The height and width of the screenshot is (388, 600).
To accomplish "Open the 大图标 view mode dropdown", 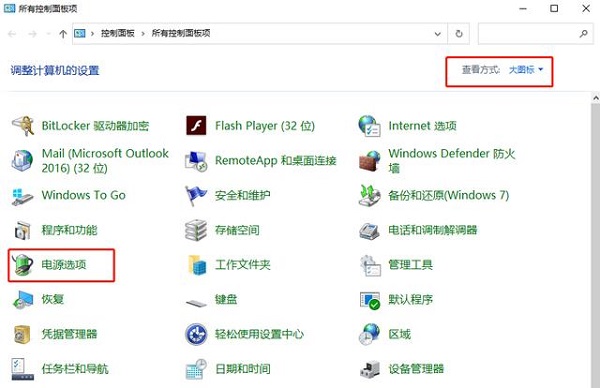I will (526, 70).
